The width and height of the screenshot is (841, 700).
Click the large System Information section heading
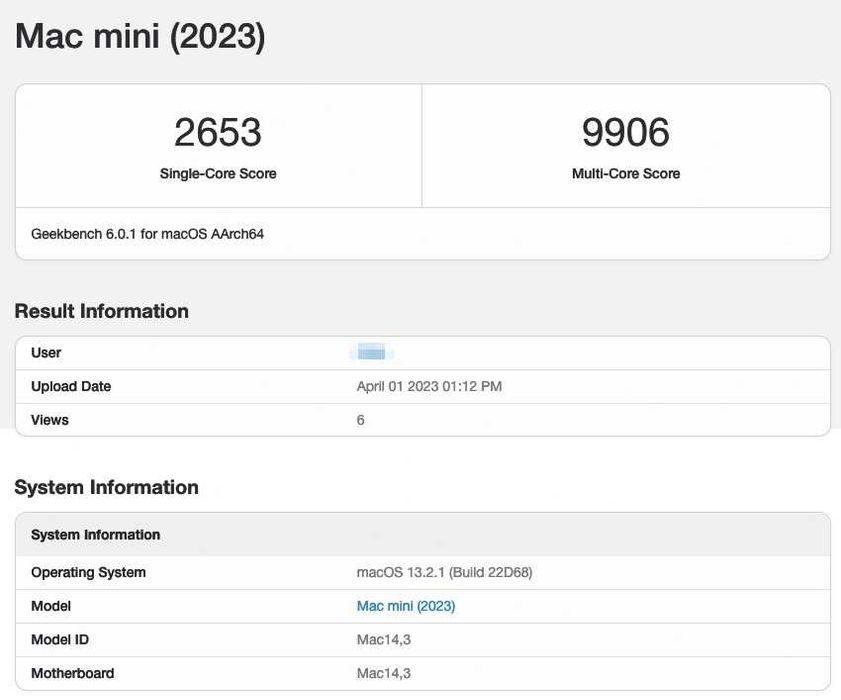click(x=106, y=487)
